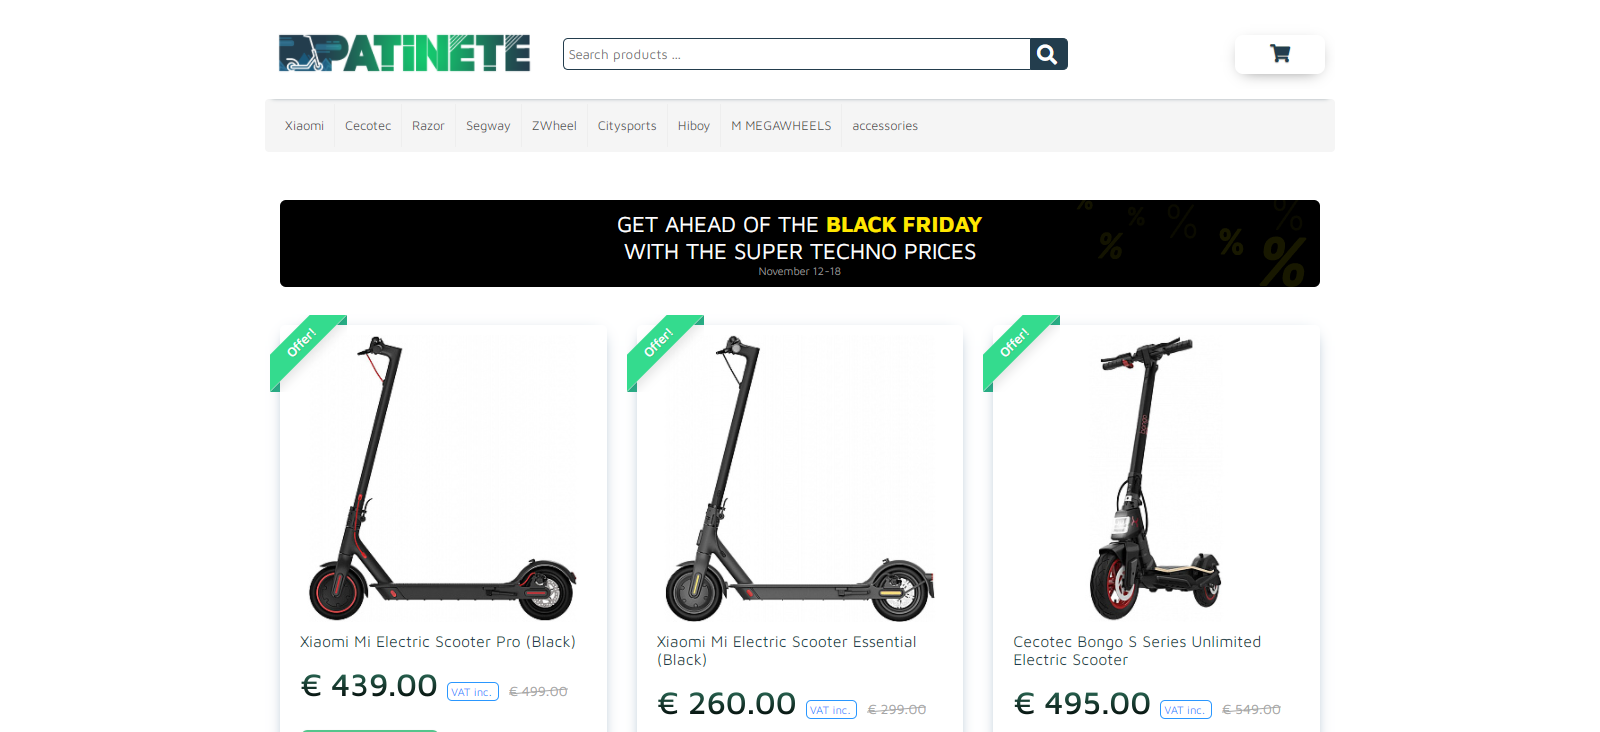Open the Cecotec category
The height and width of the screenshot is (732, 1600).
click(368, 126)
